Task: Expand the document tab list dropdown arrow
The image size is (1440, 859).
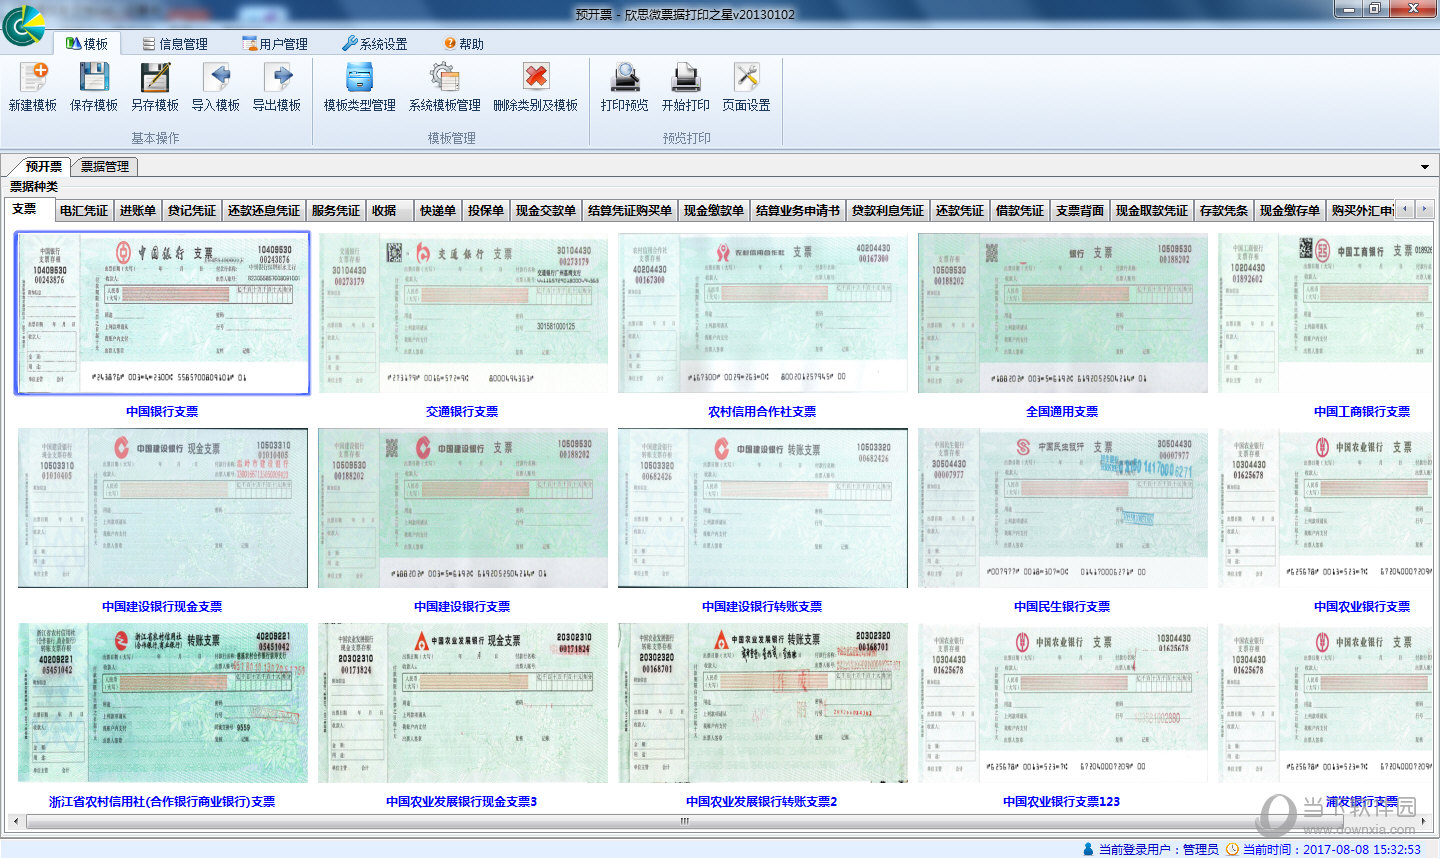Action: 1424,167
